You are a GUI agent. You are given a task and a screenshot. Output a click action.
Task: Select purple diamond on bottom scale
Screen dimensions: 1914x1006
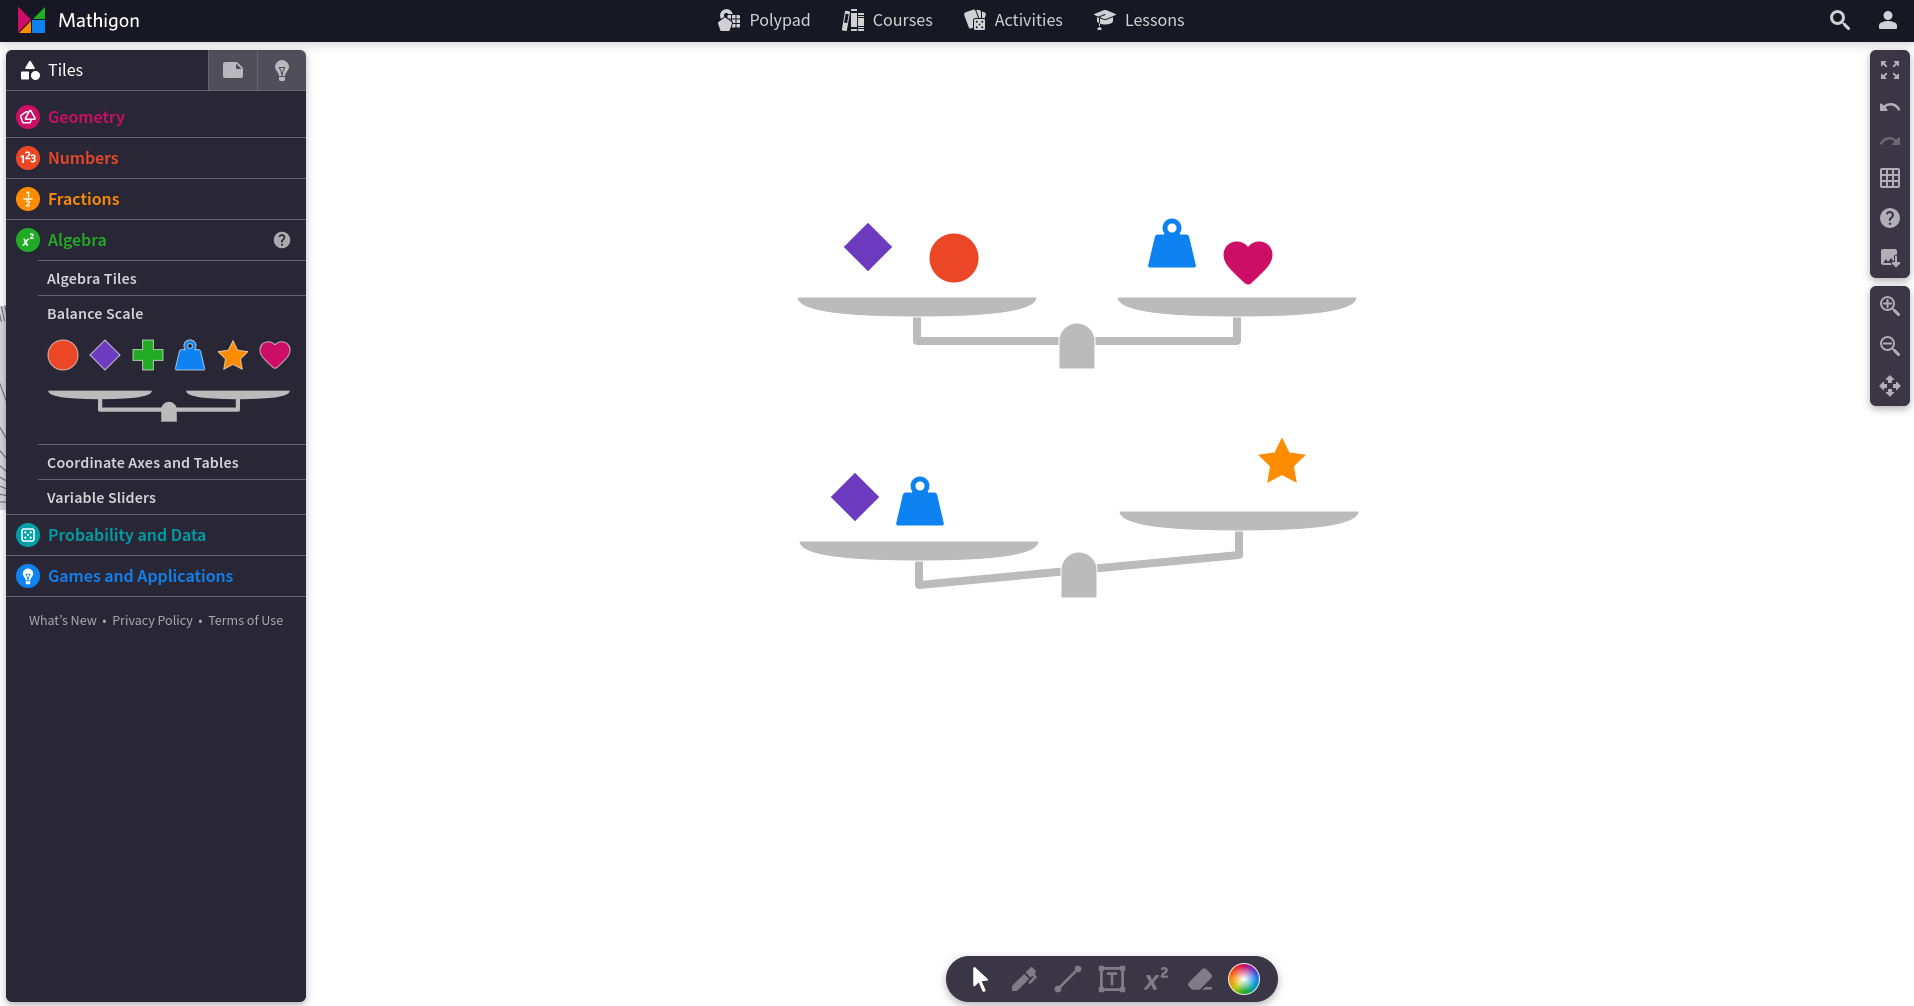855,497
